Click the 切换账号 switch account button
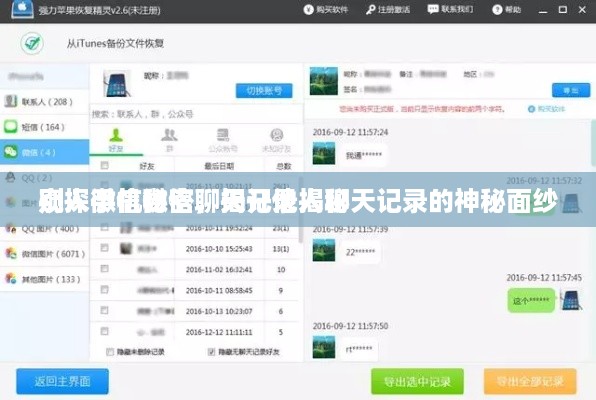The width and height of the screenshot is (596, 400). (x=264, y=90)
